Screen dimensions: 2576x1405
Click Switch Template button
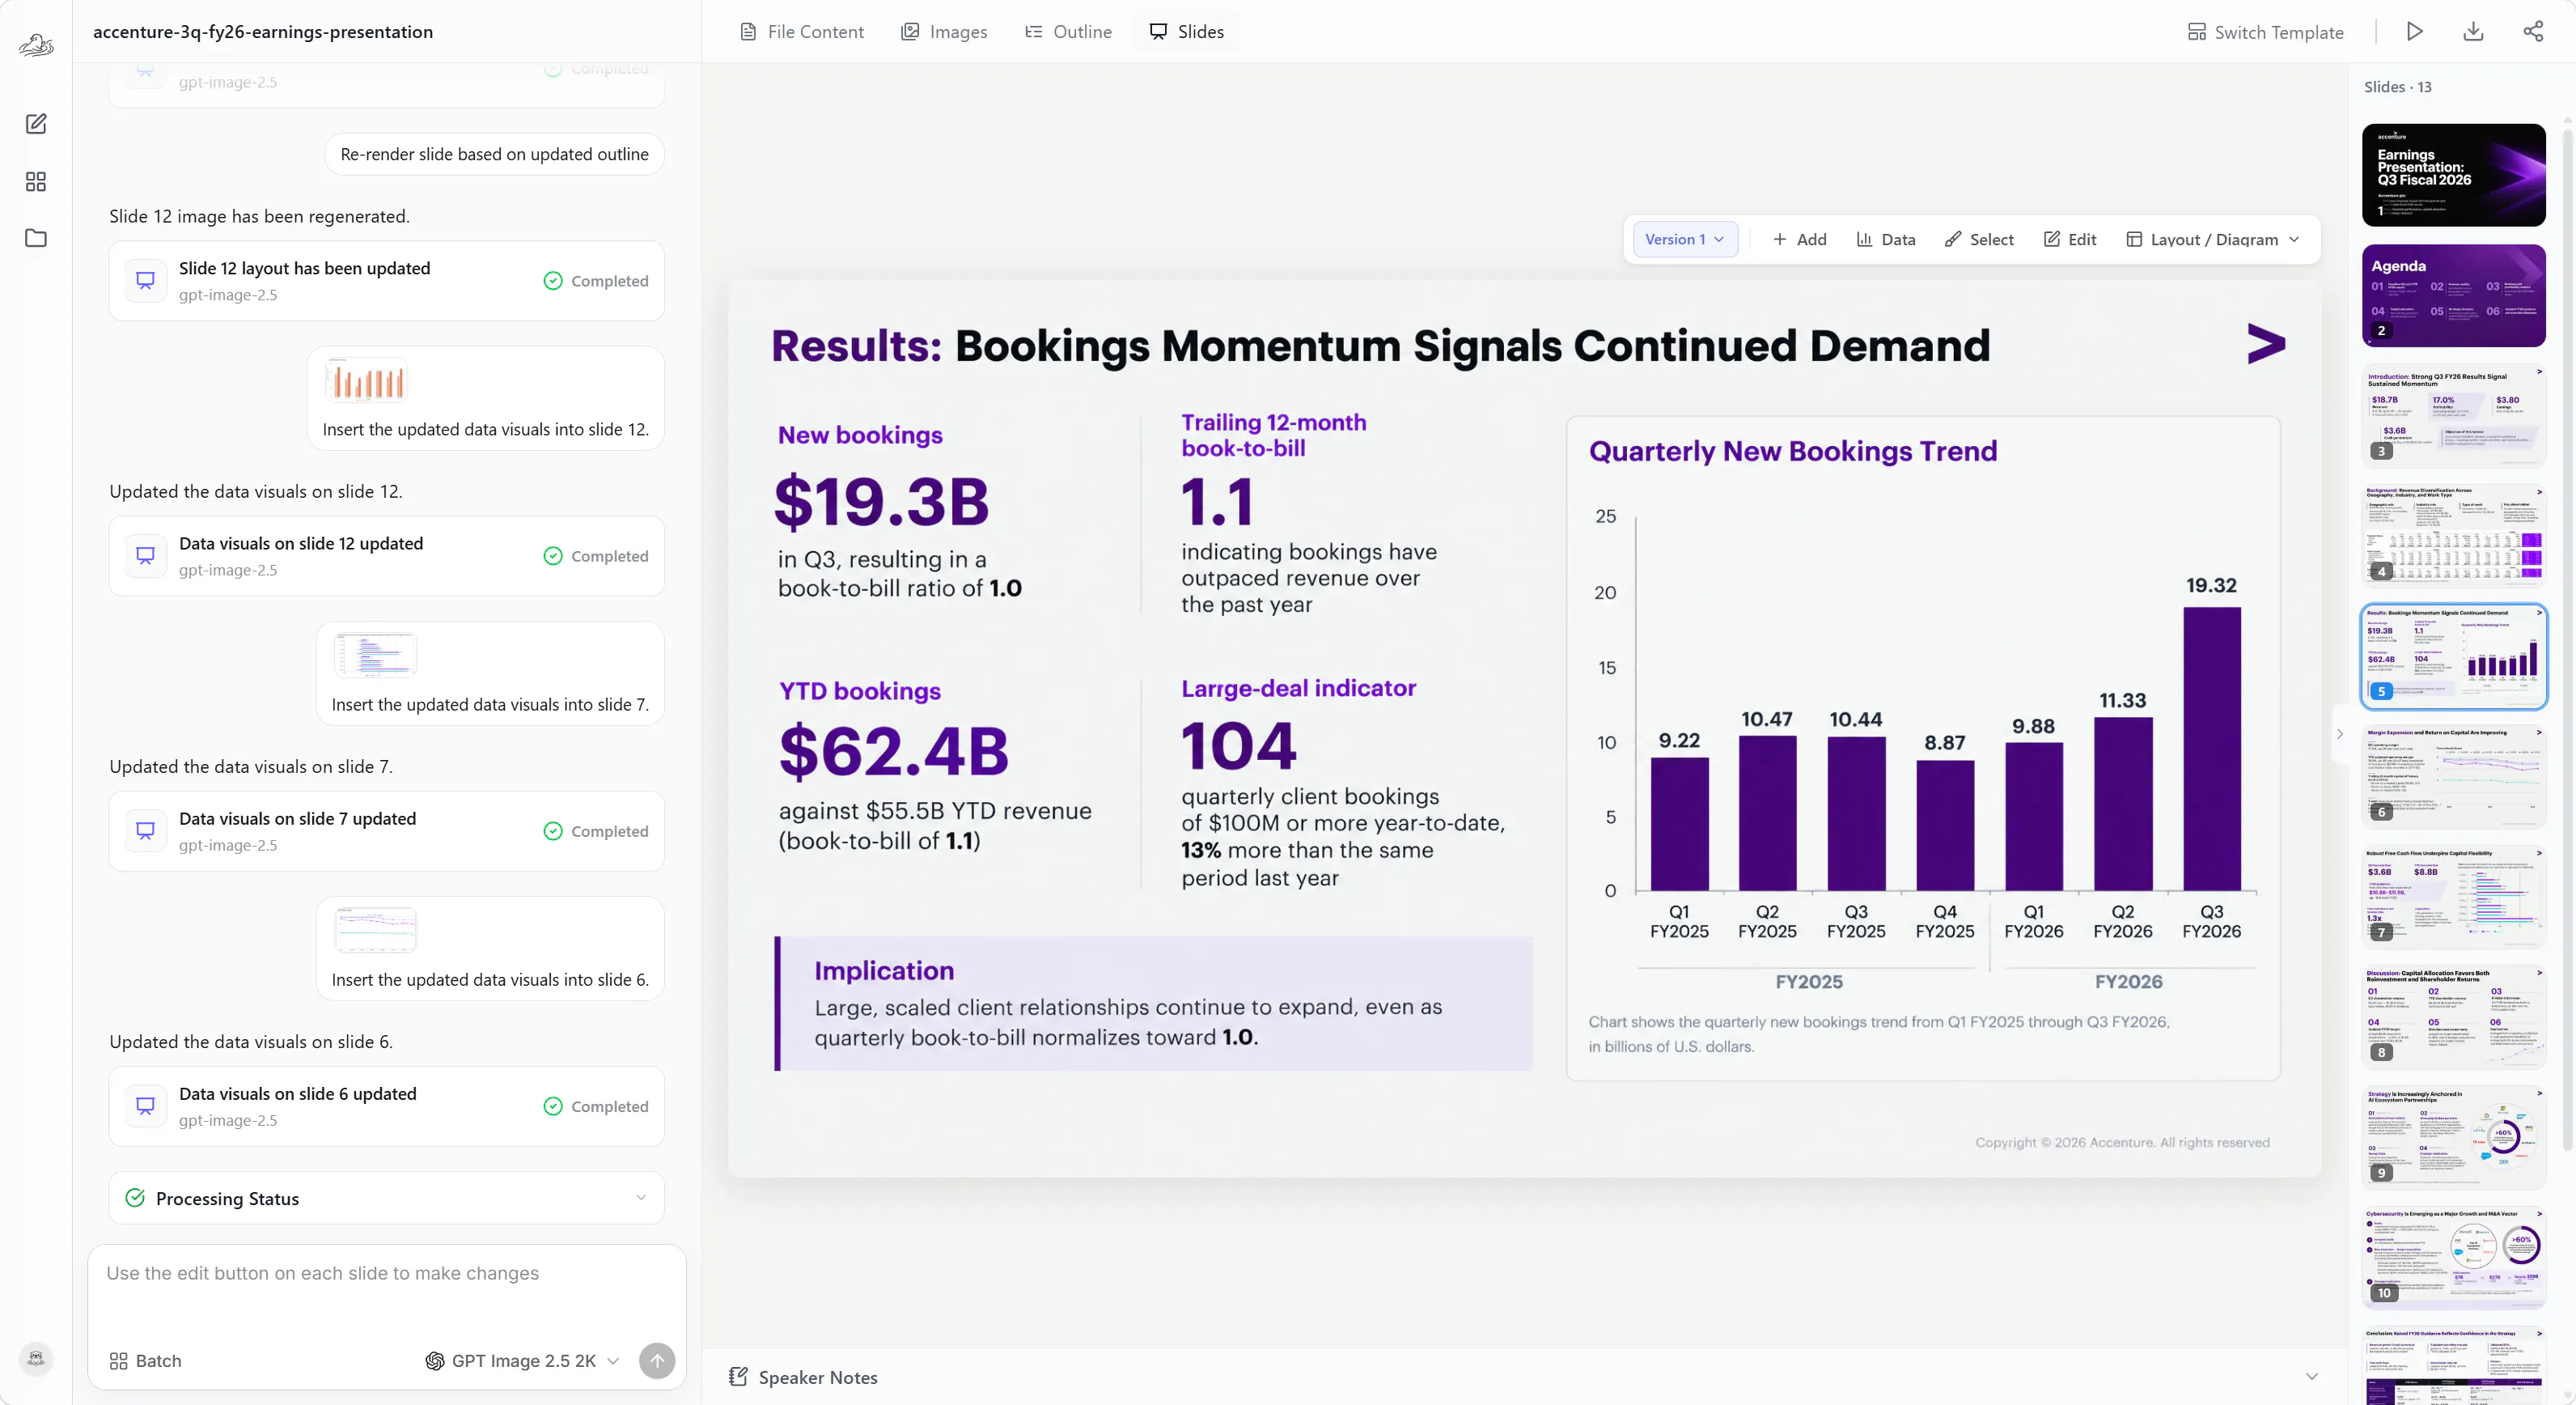(x=2266, y=32)
